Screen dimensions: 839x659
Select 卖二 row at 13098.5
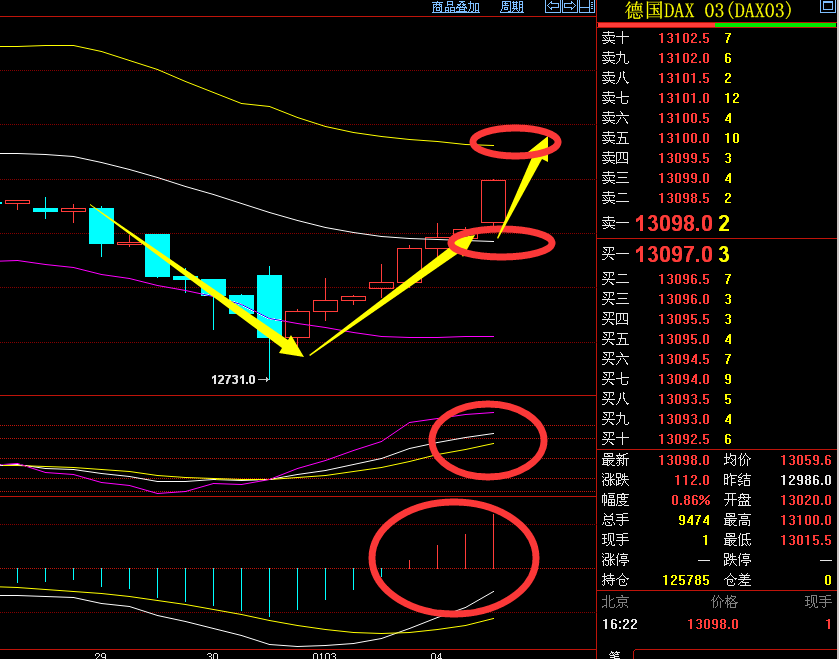point(716,198)
